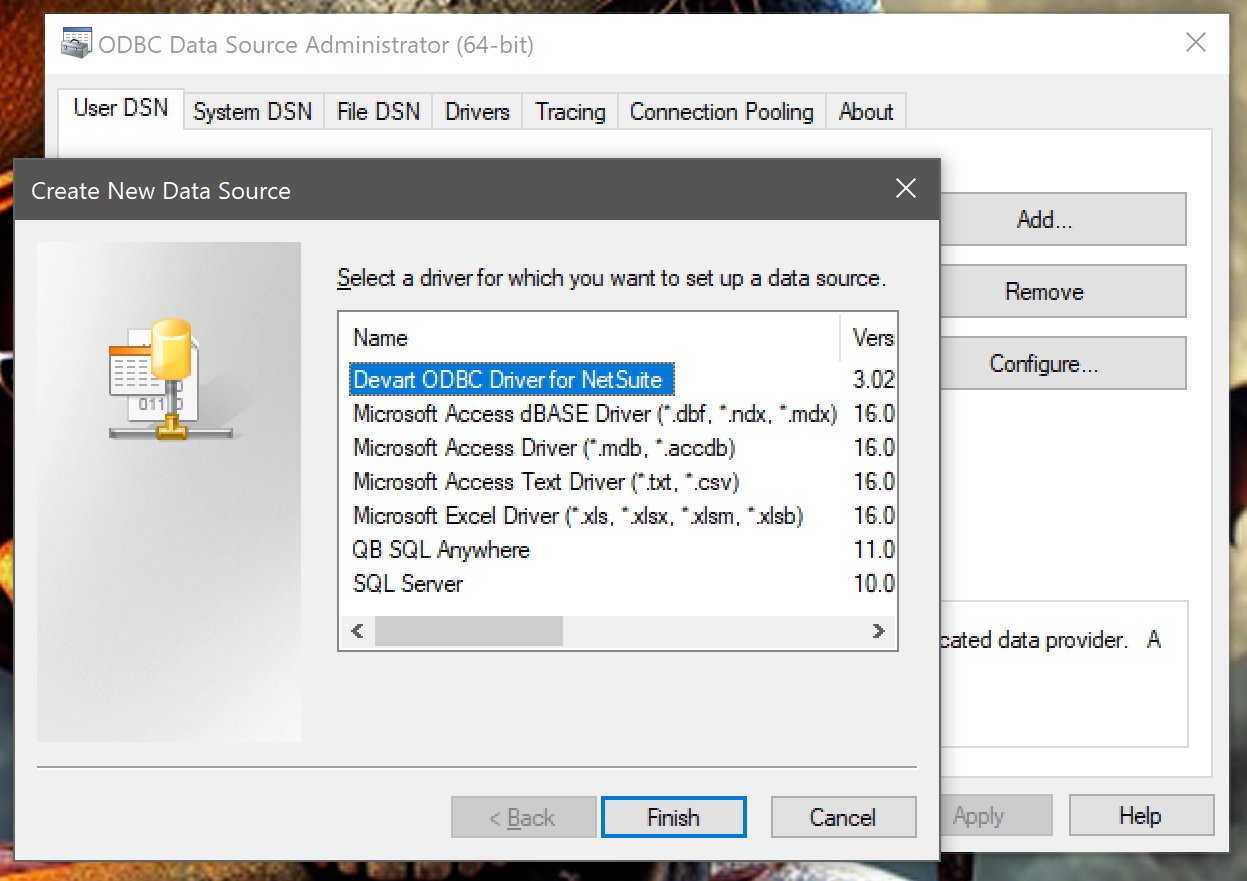
Task: Open the File DSN tab
Action: coord(379,112)
